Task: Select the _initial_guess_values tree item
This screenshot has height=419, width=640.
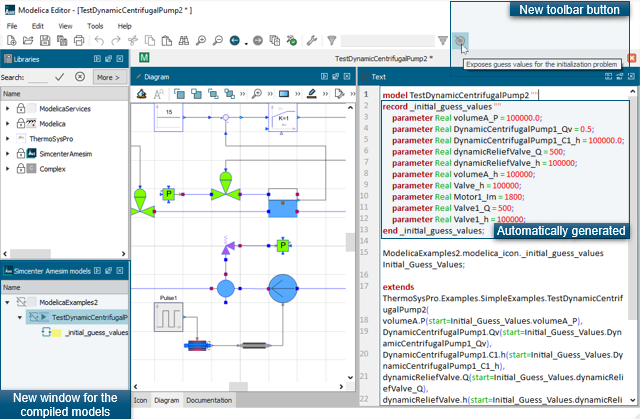Action: coord(95,332)
